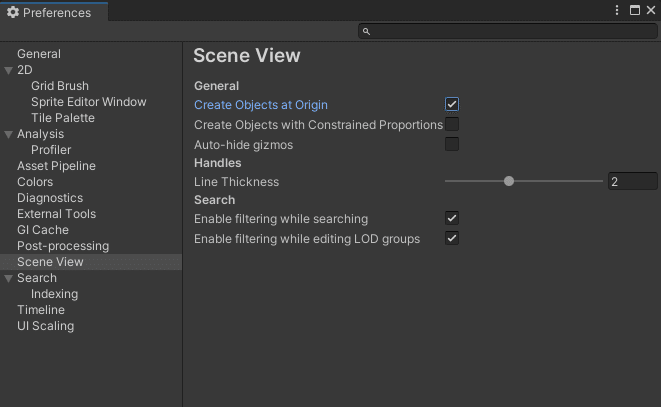
Task: Open External Tools preferences
Action: point(56,214)
